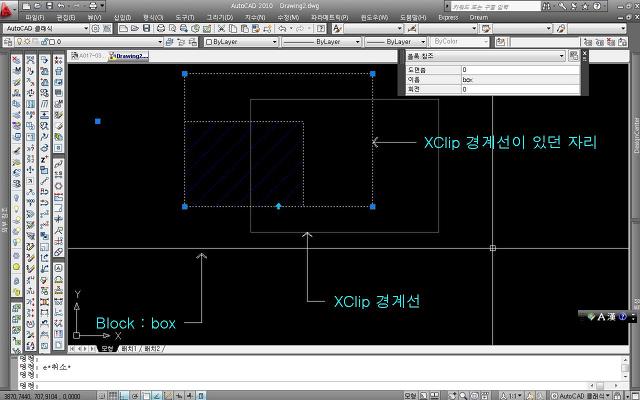Open the annotation scale 1:1 dropdown

tap(512, 396)
